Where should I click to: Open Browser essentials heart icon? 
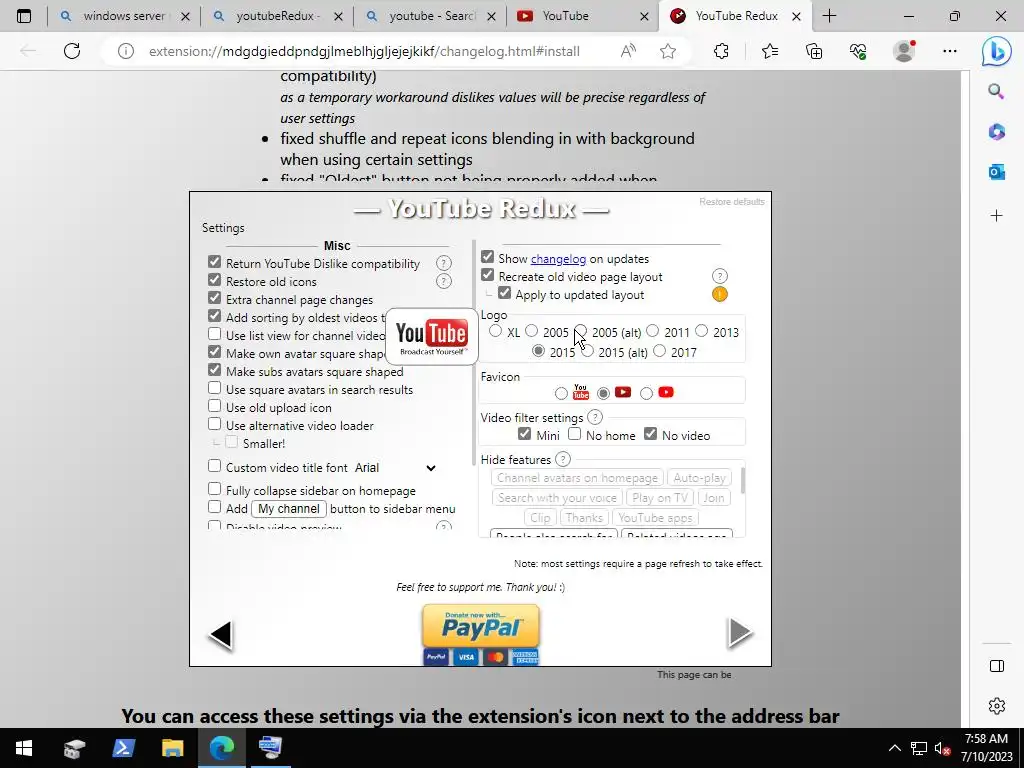[858, 51]
